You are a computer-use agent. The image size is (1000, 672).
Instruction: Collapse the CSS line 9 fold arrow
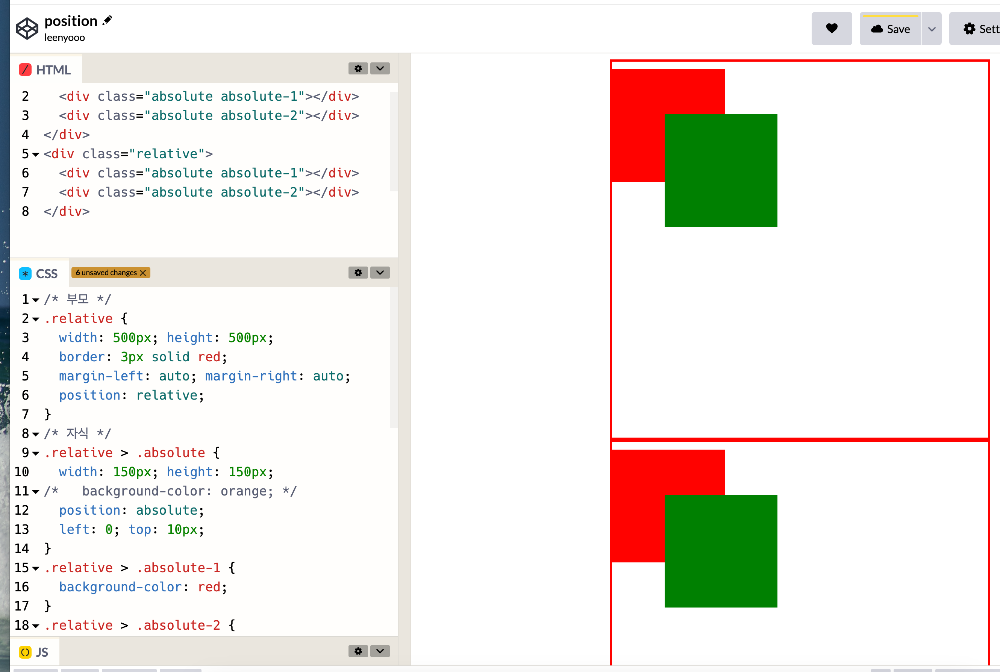point(36,453)
